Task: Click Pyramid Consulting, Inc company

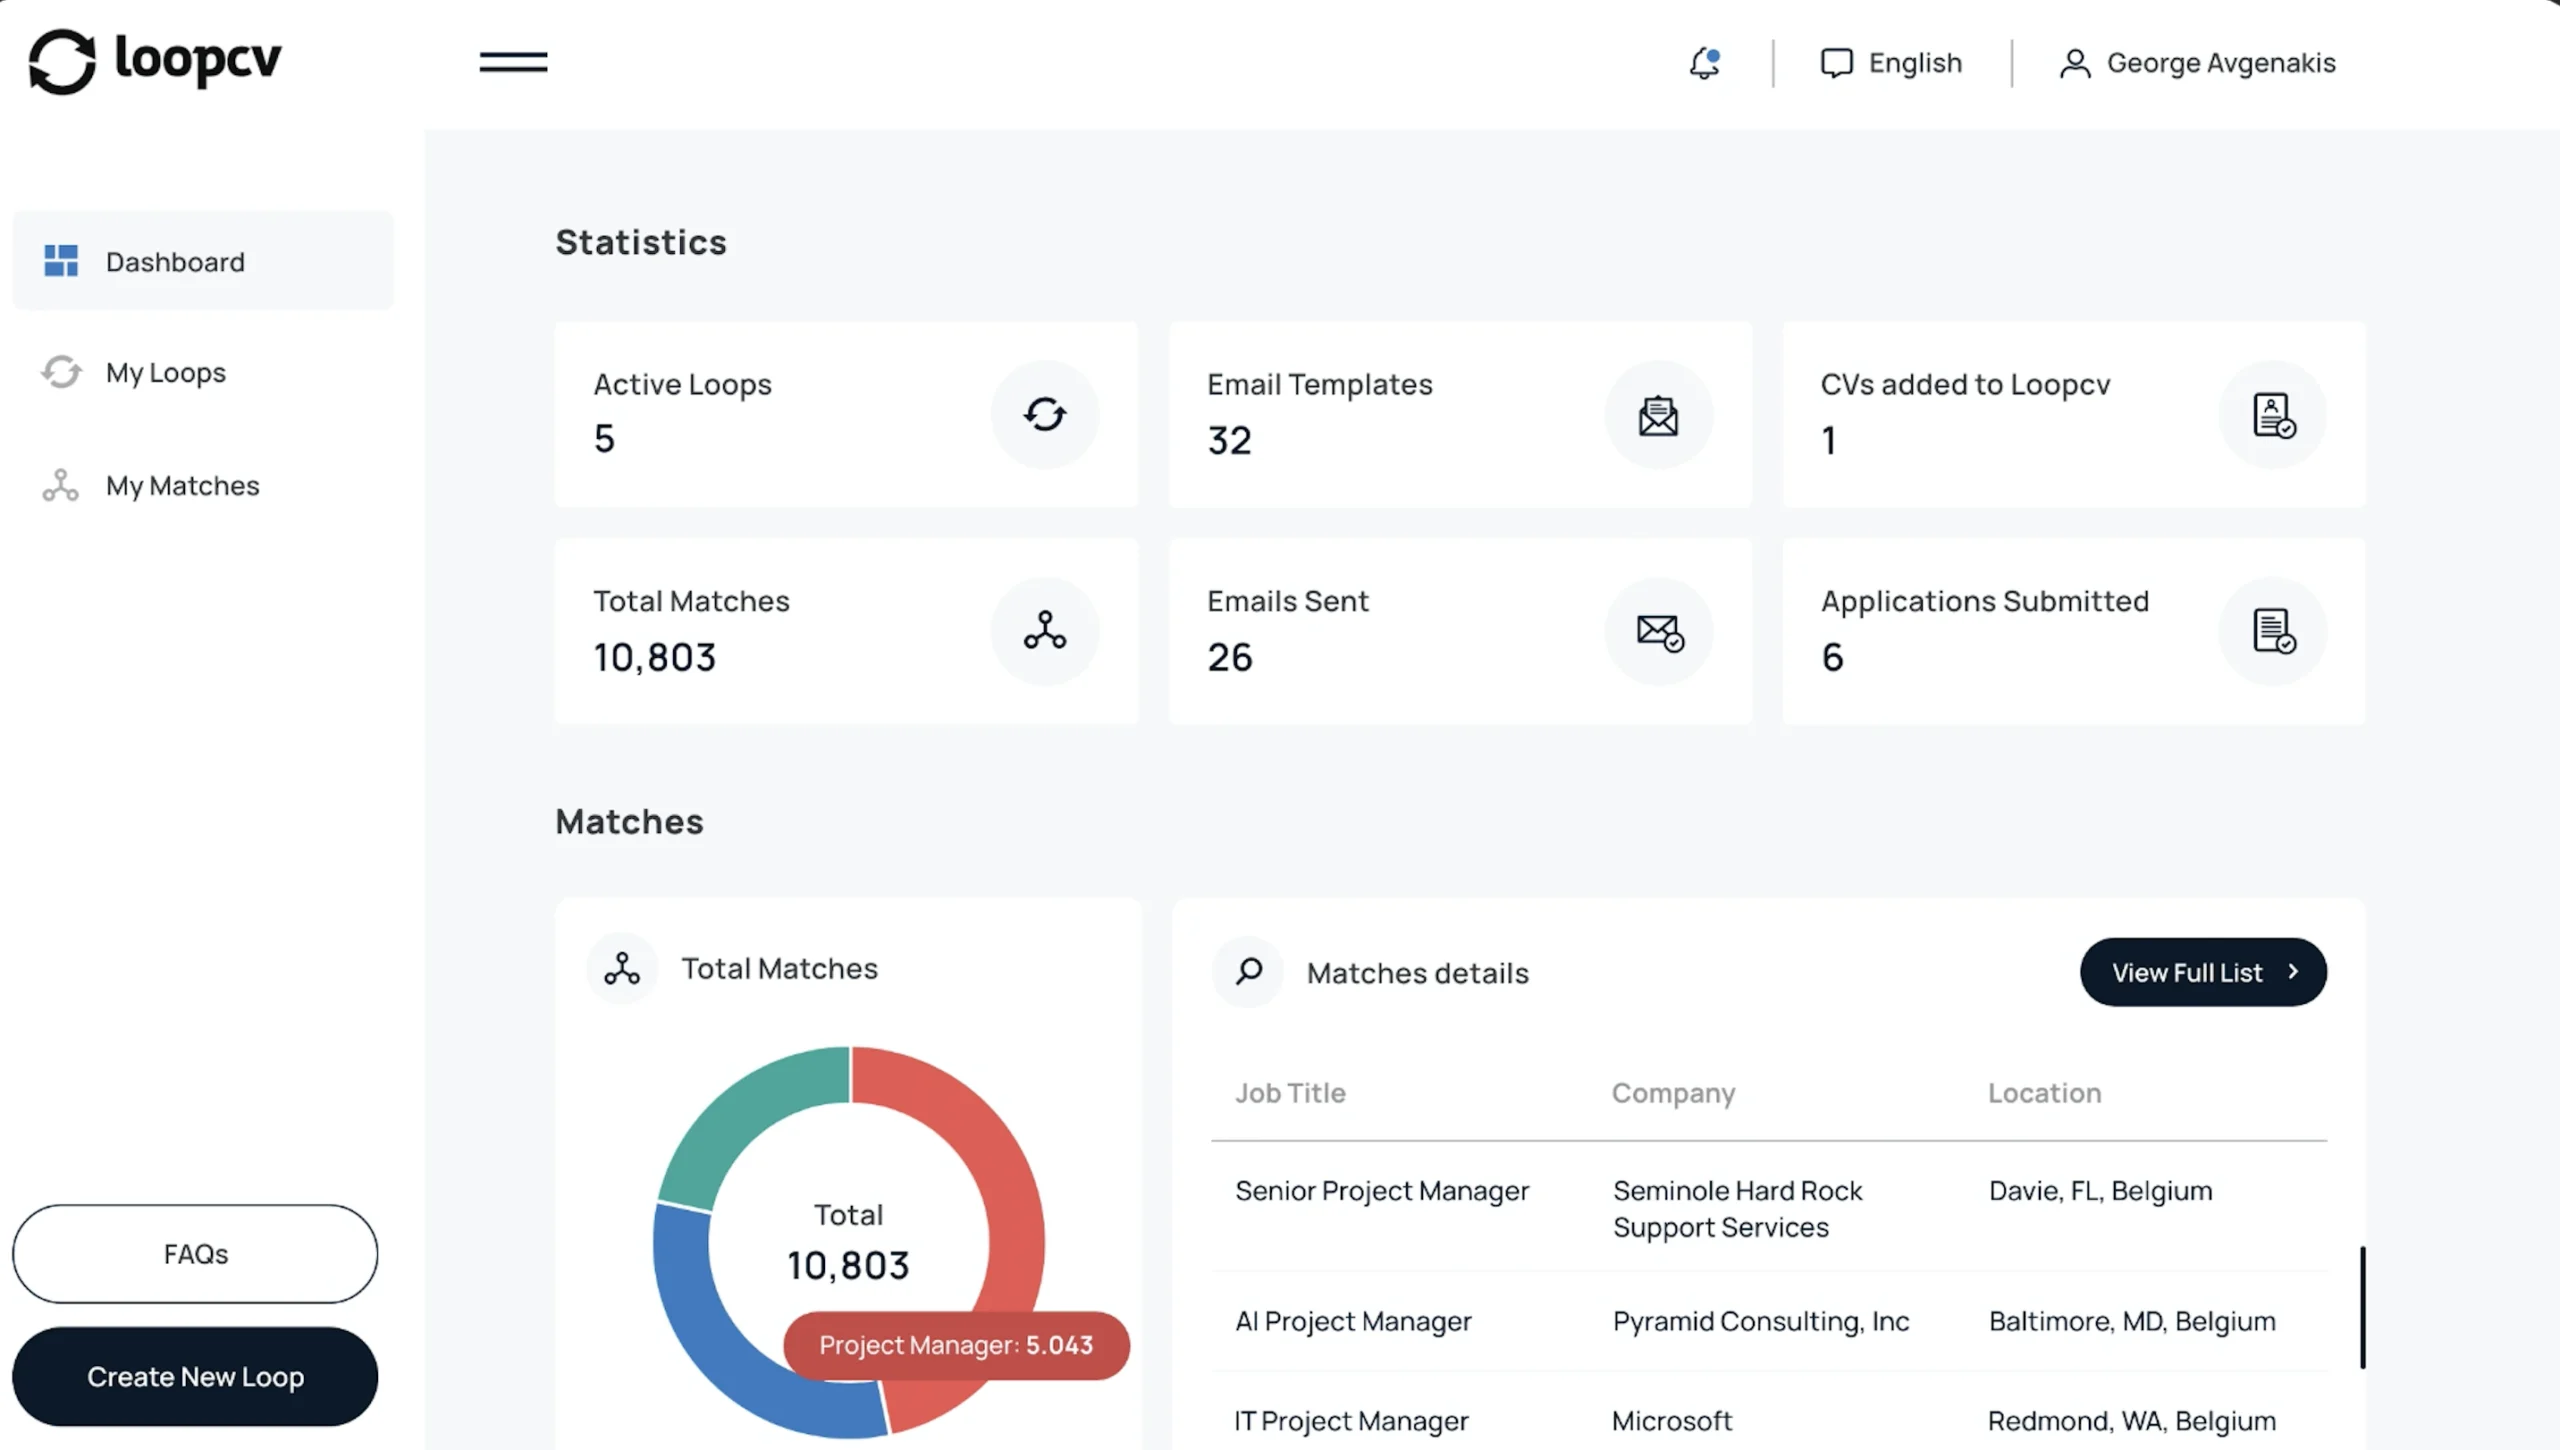Action: pyautogui.click(x=1760, y=1321)
